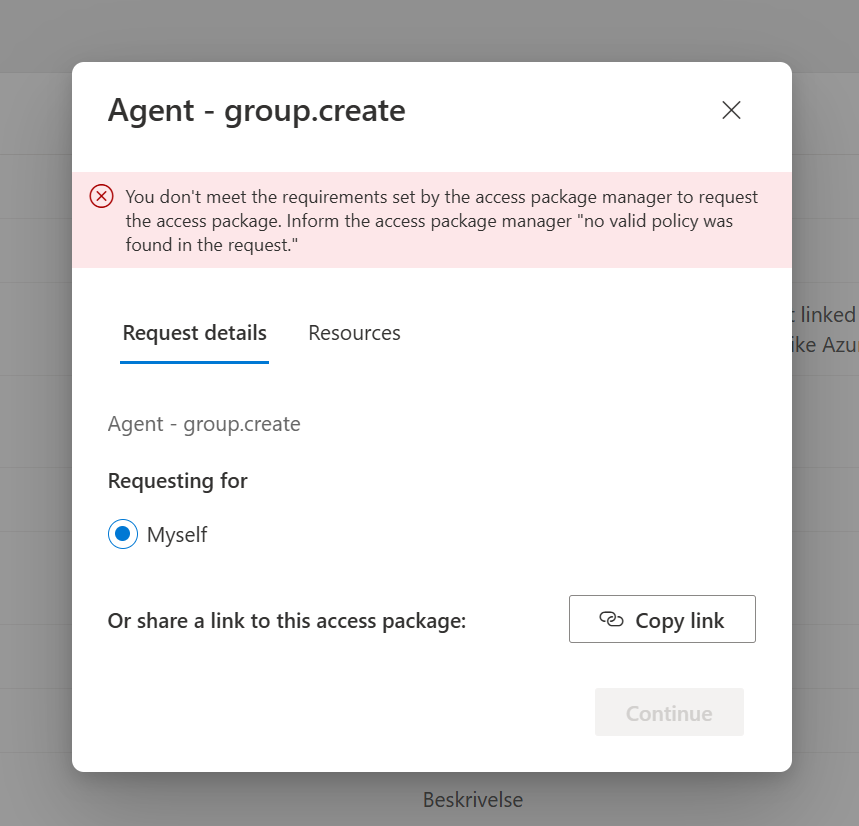
Task: Click the chain link icon in Copy link
Action: 611,620
